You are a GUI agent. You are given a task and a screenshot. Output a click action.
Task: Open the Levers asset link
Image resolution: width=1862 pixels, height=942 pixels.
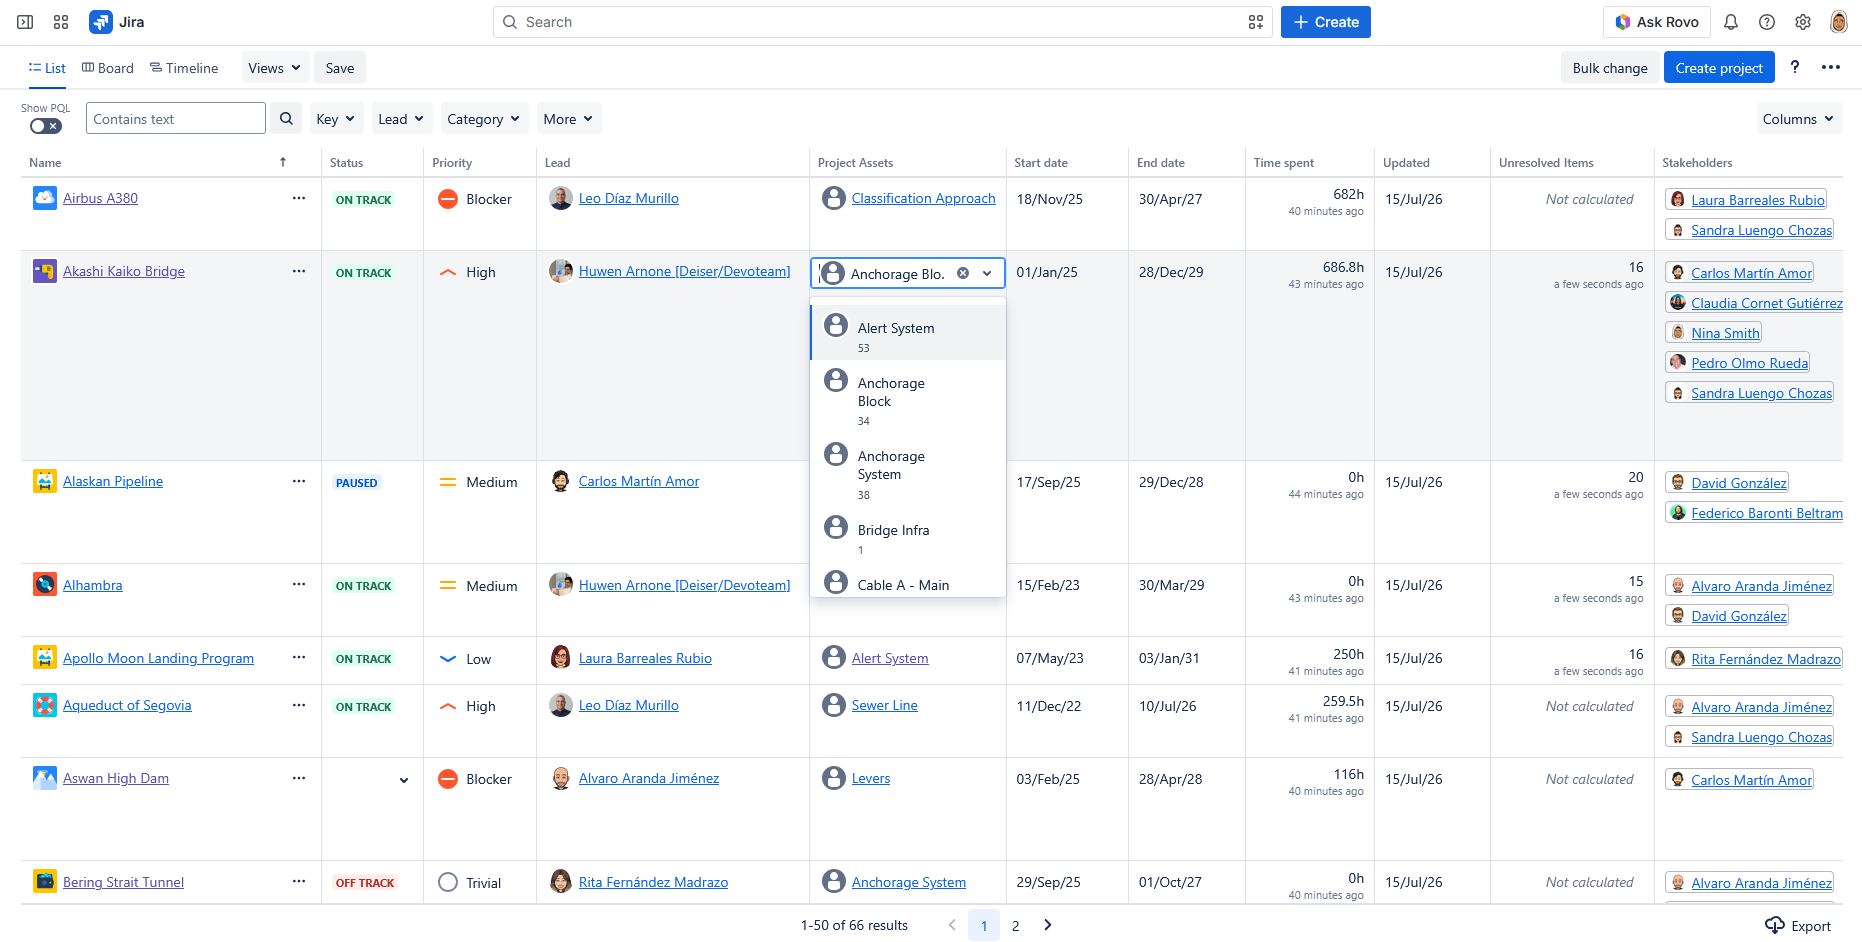point(871,778)
